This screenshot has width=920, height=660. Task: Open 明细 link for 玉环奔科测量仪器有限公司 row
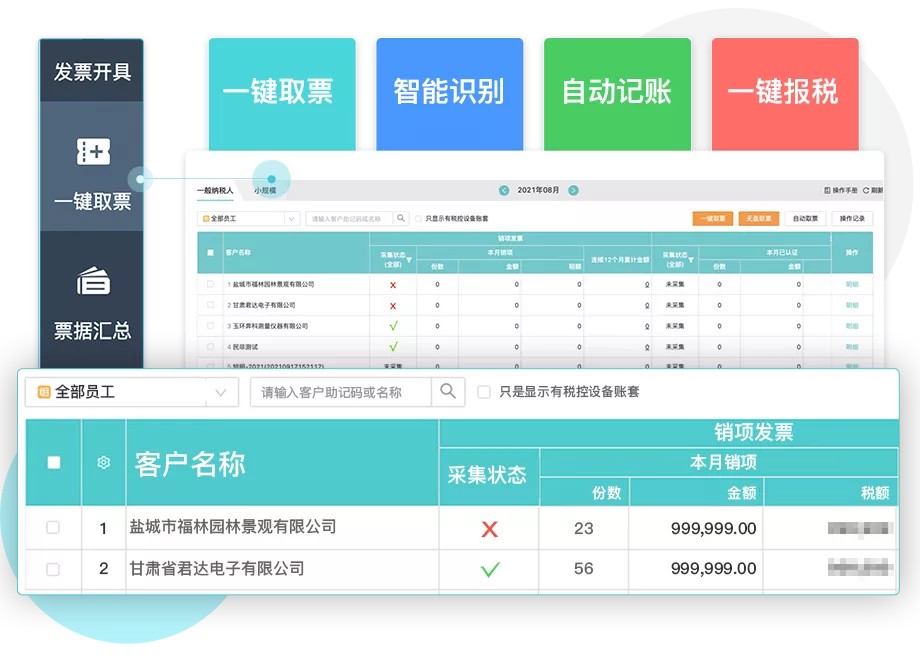click(852, 326)
